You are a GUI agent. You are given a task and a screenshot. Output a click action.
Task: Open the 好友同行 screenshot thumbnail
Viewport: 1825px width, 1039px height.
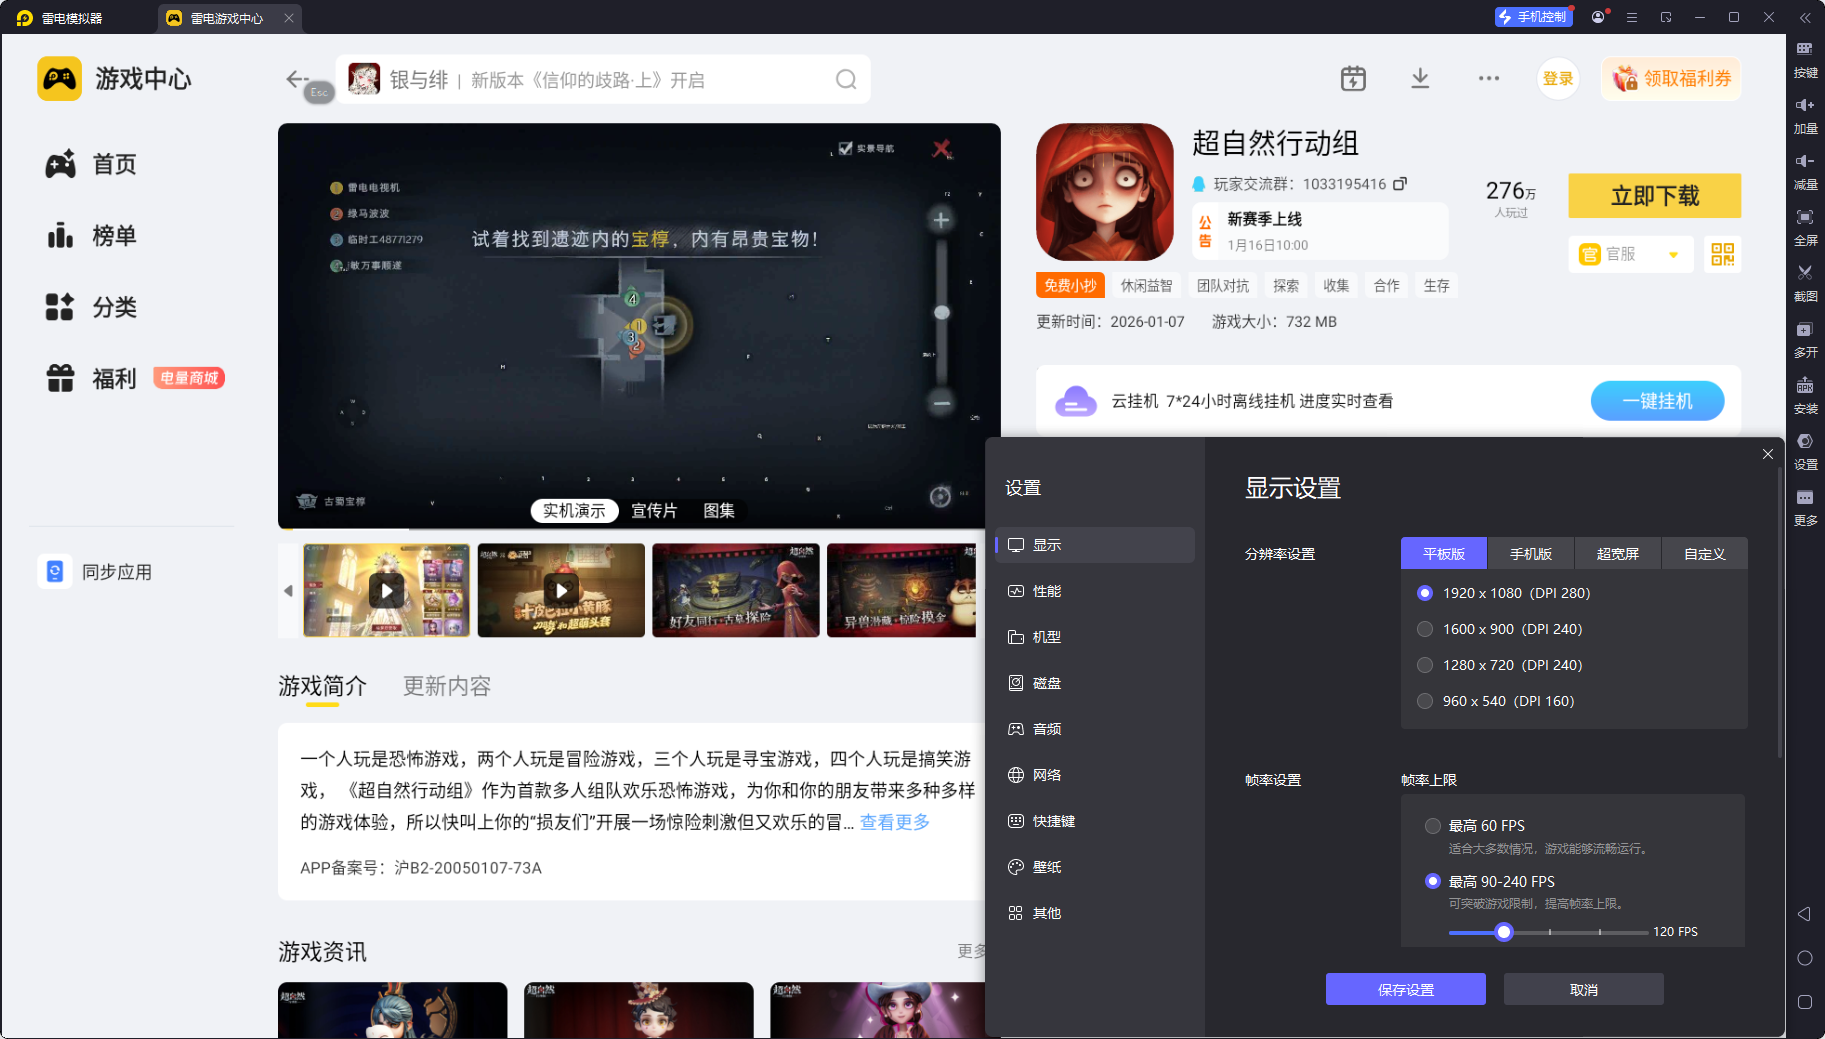pos(736,590)
